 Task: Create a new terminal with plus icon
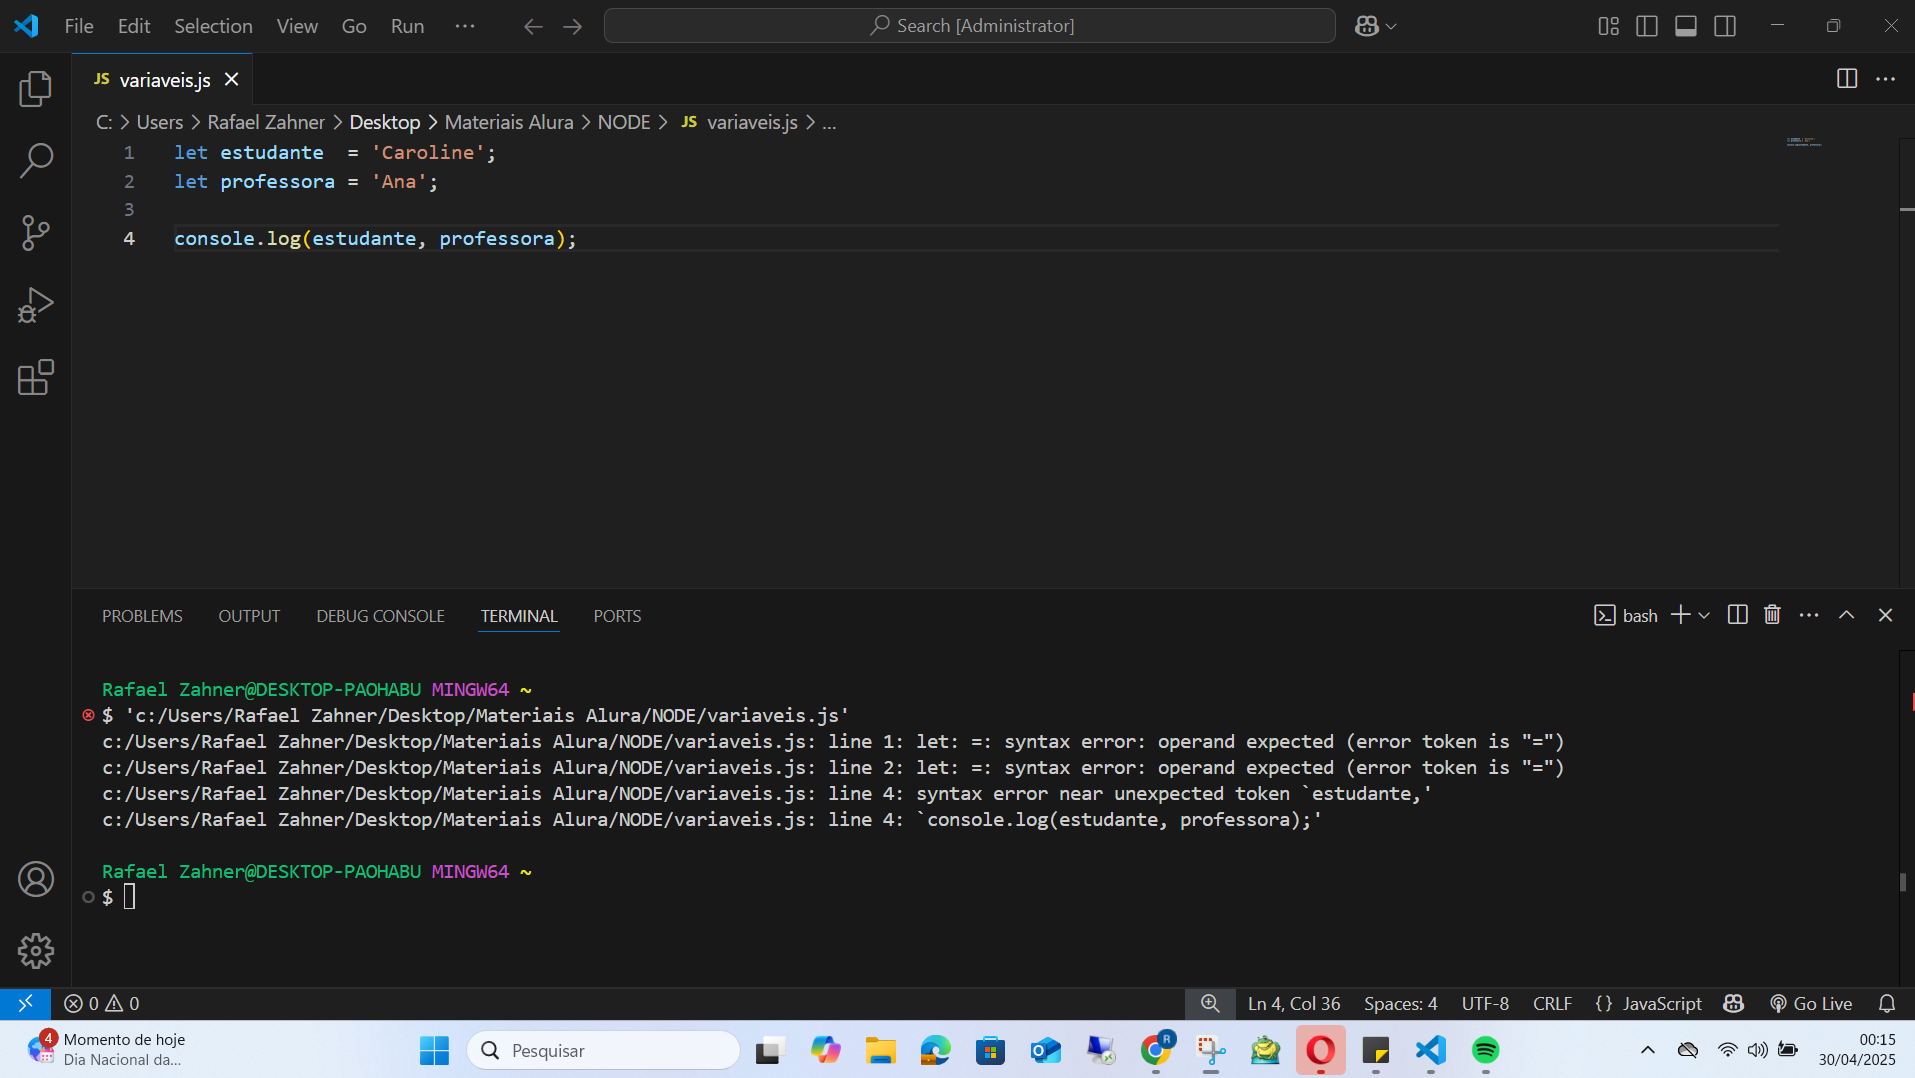pyautogui.click(x=1680, y=615)
